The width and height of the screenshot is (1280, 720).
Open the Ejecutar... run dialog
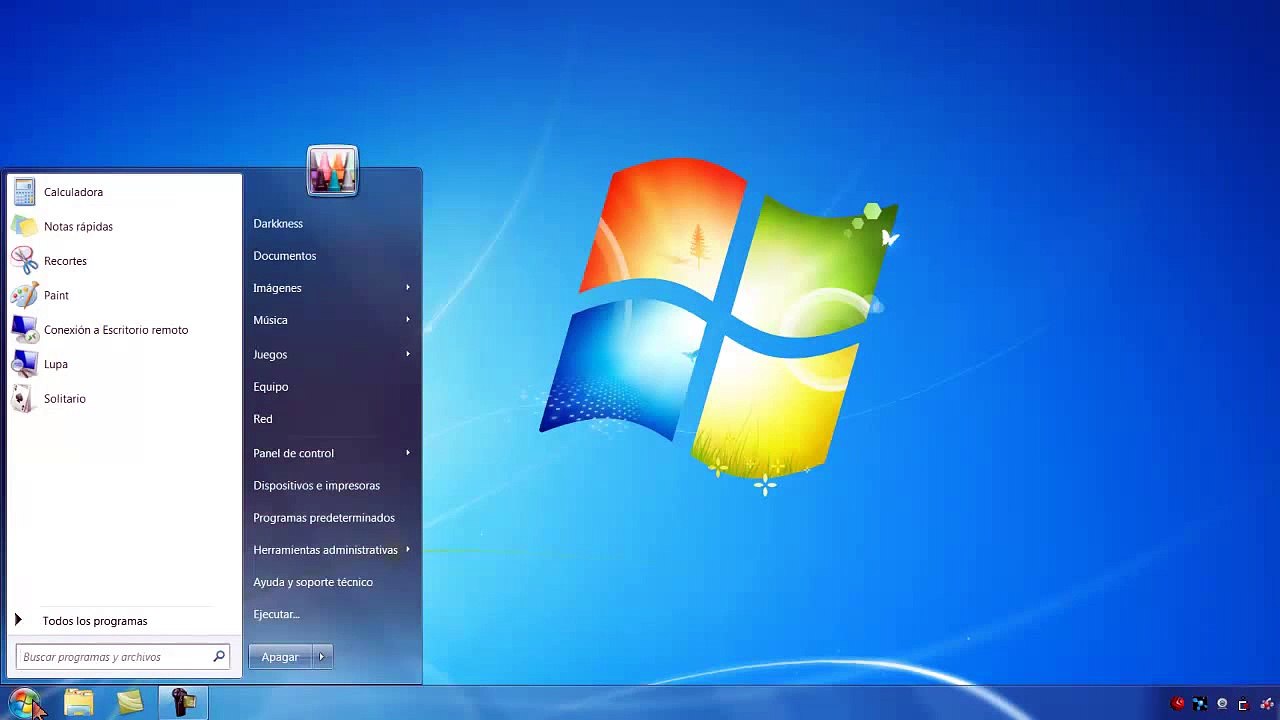pos(277,614)
